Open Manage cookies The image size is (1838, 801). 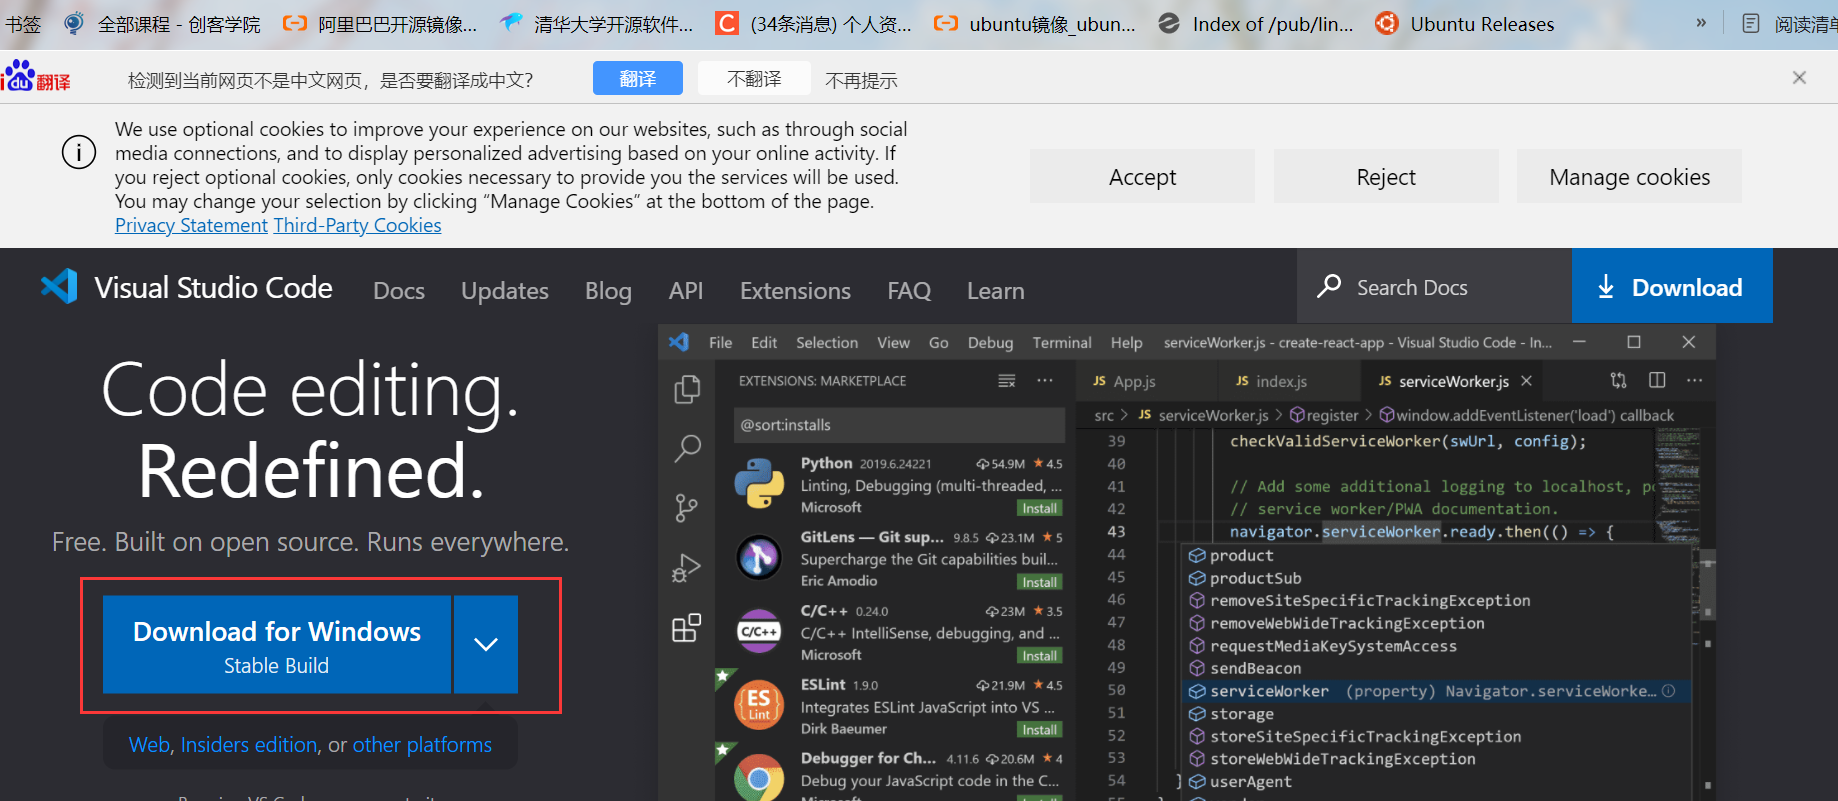[x=1629, y=177]
